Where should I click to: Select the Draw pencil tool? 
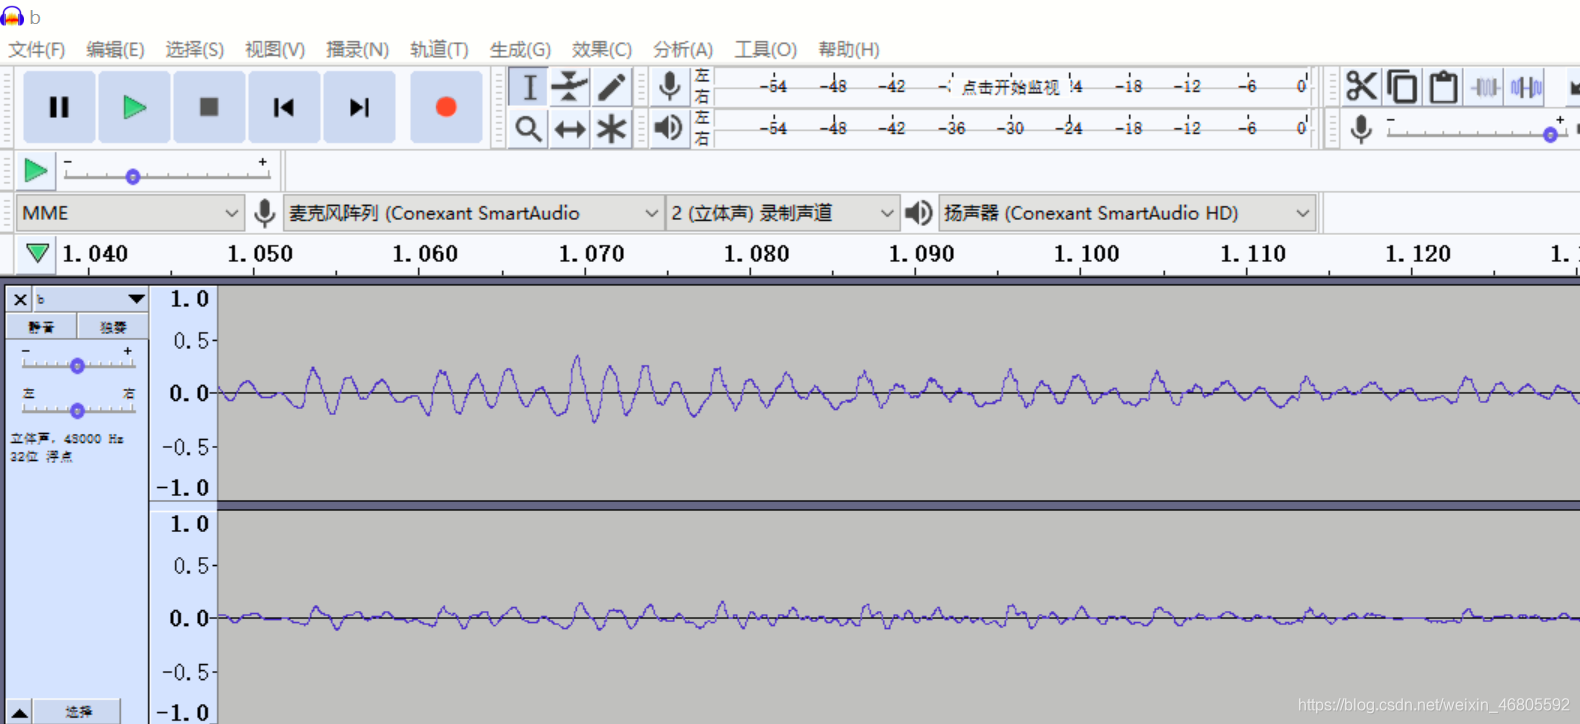tap(611, 87)
